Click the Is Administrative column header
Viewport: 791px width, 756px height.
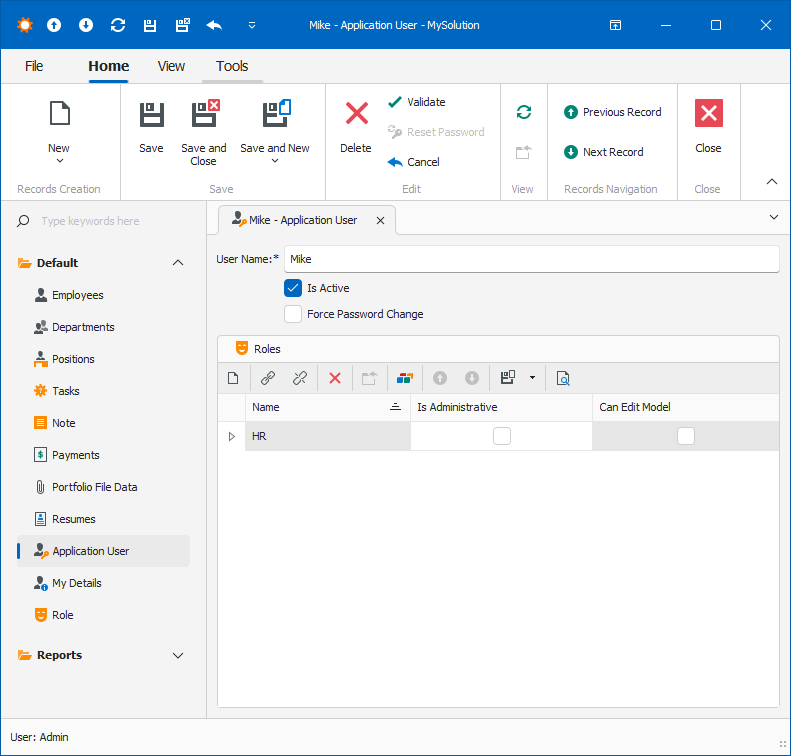click(x=501, y=407)
